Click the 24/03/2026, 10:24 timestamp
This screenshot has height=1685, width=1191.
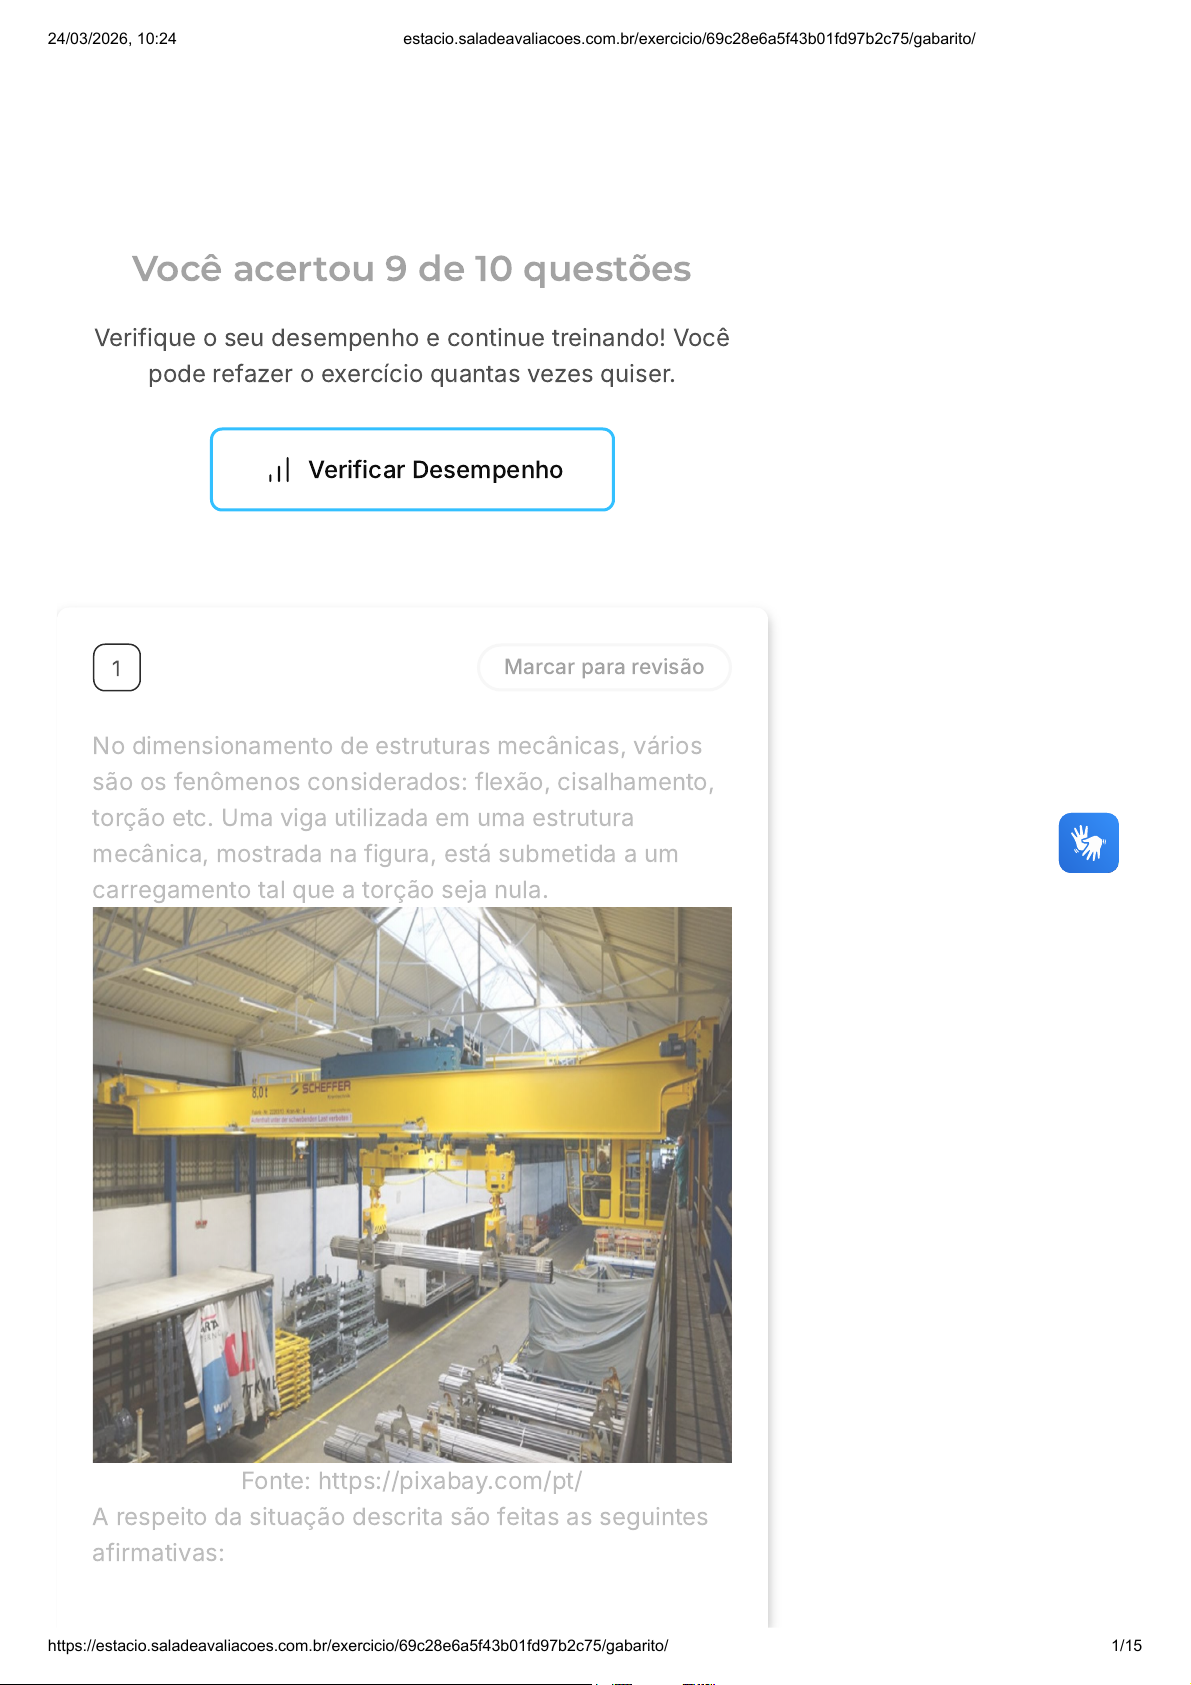click(112, 39)
